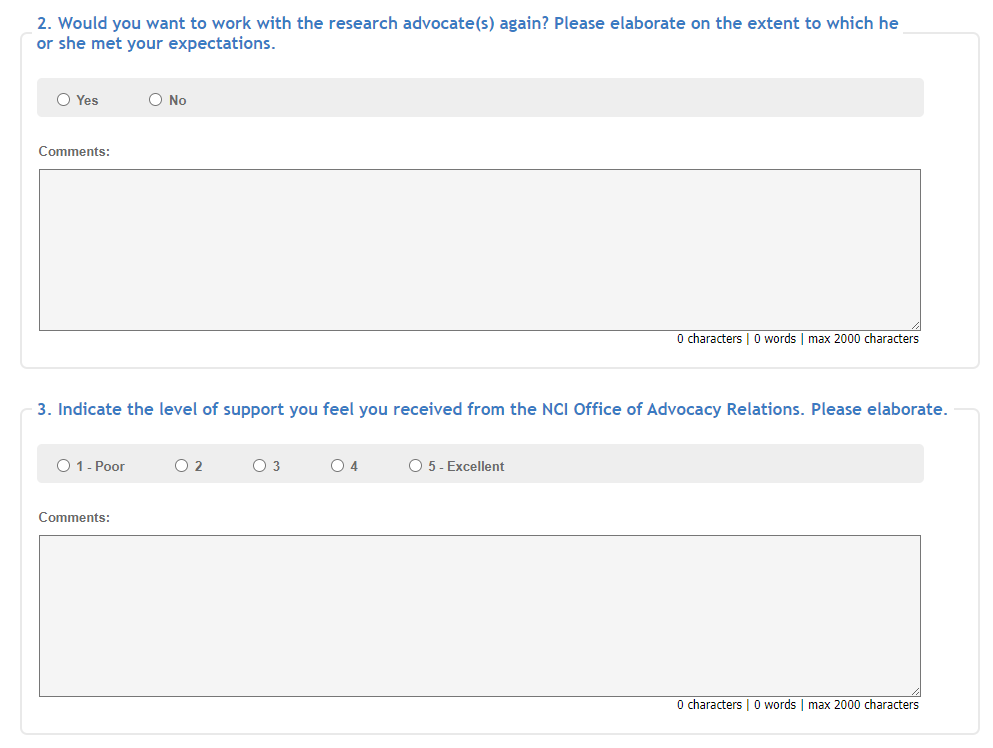Choose the '1 - Poor' support rating

[64, 466]
